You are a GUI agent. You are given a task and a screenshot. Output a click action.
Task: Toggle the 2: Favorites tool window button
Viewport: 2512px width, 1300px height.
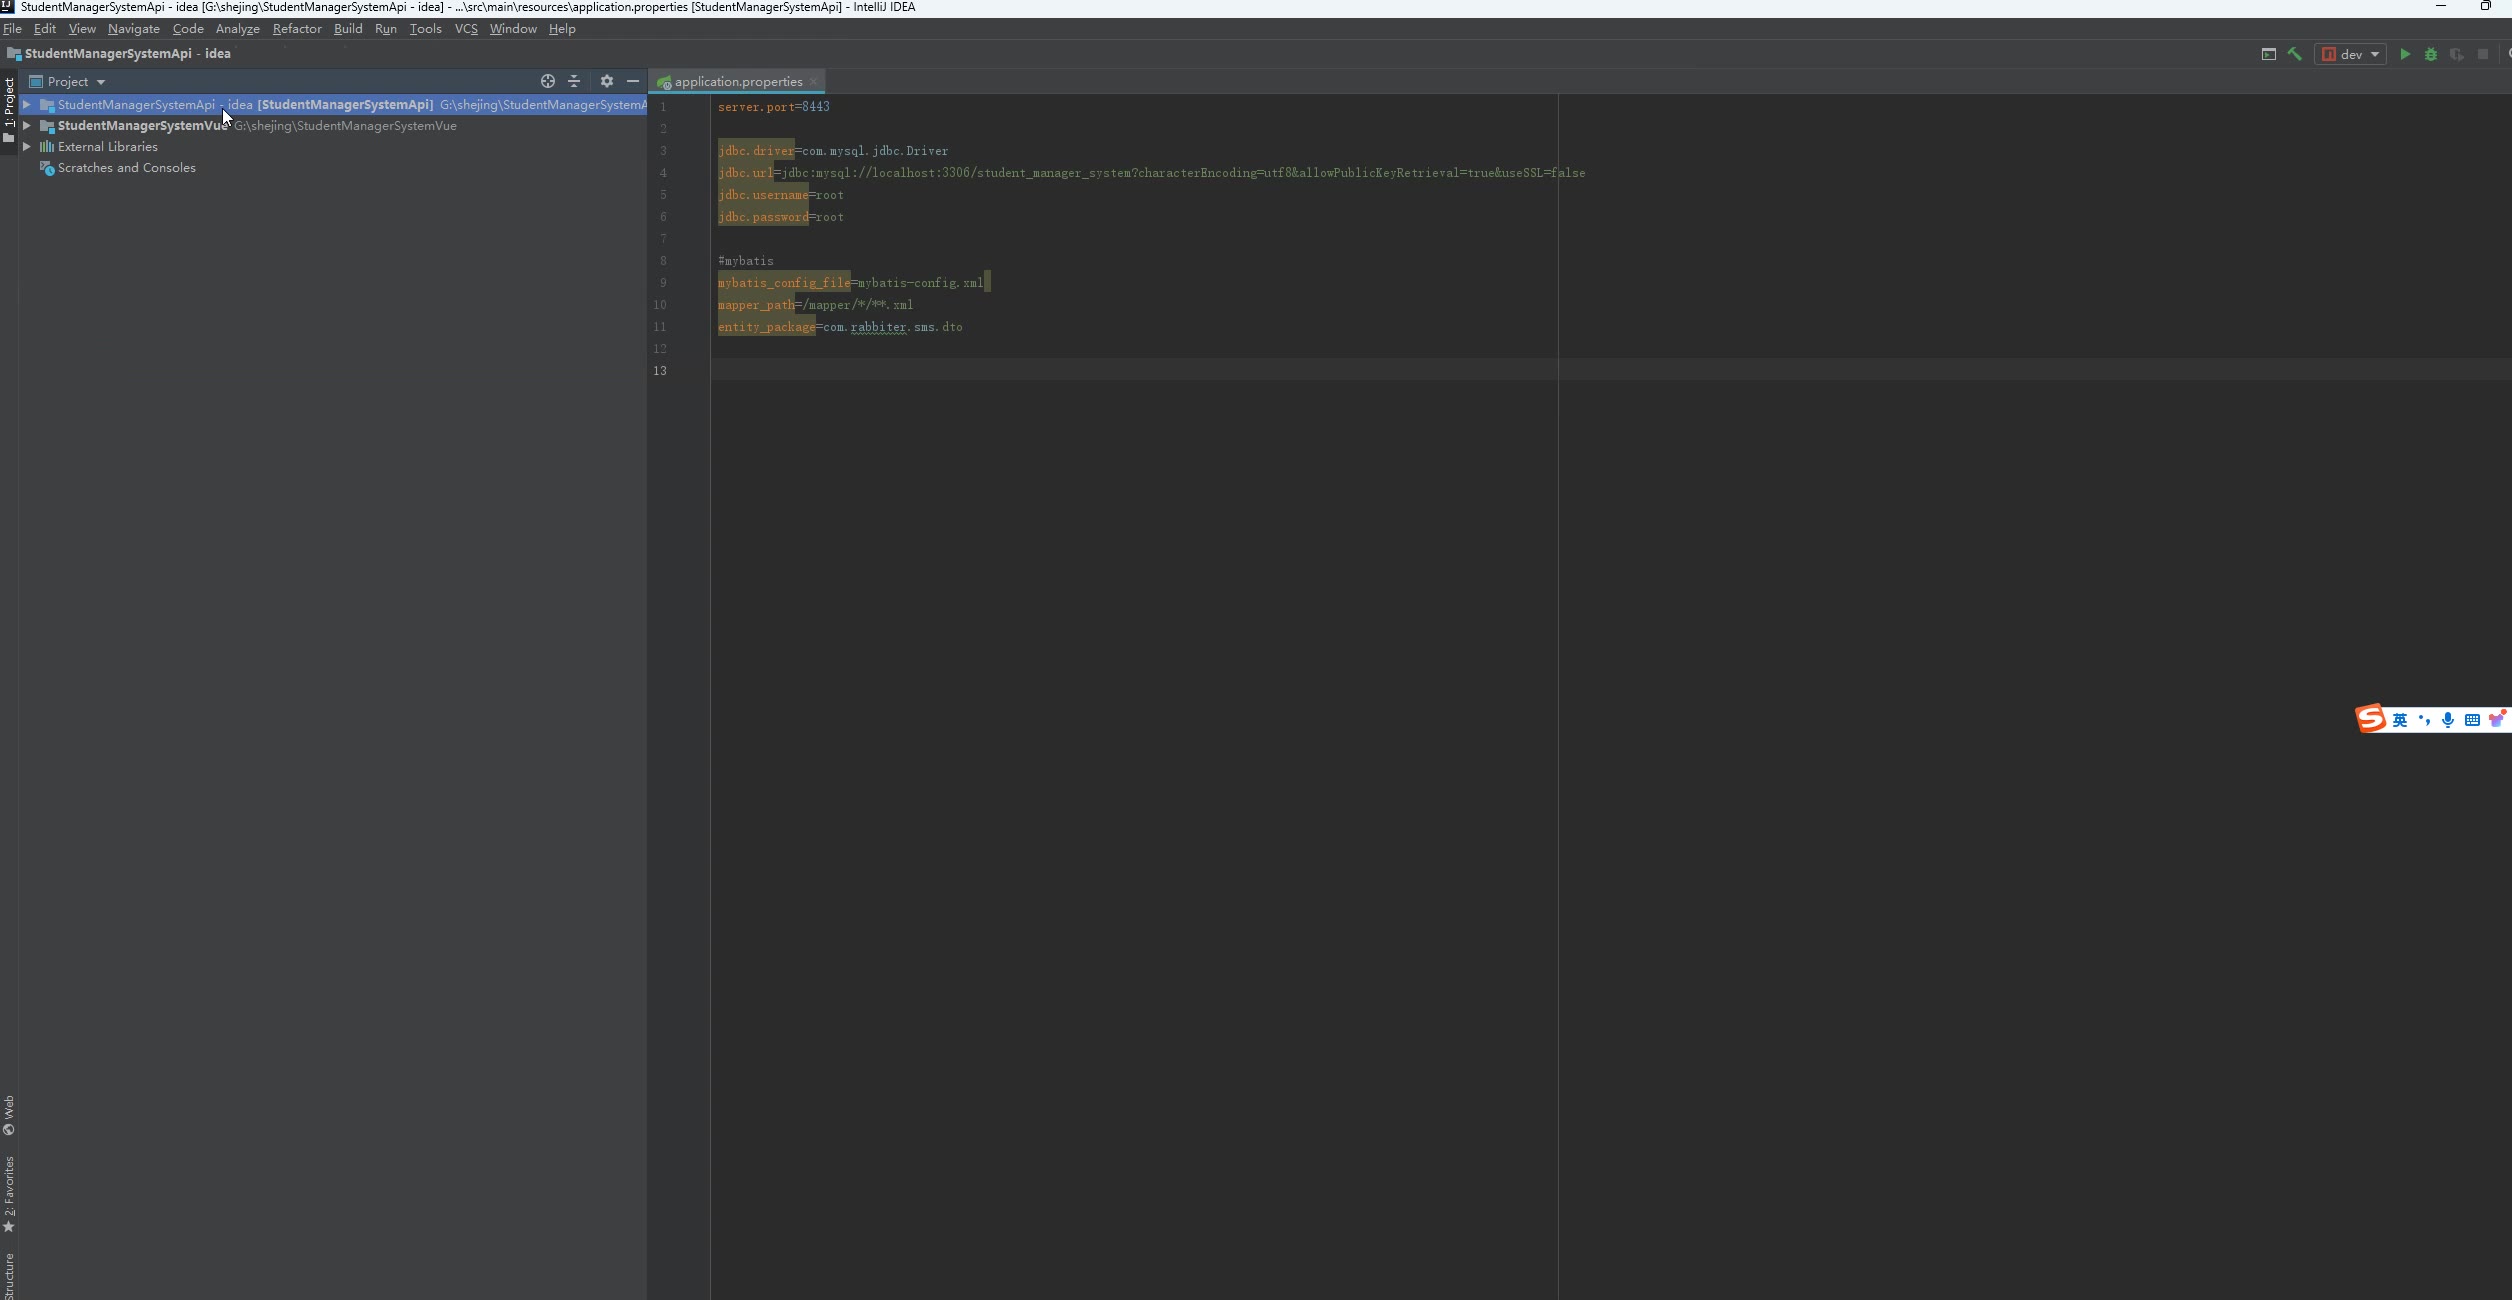click(9, 1194)
